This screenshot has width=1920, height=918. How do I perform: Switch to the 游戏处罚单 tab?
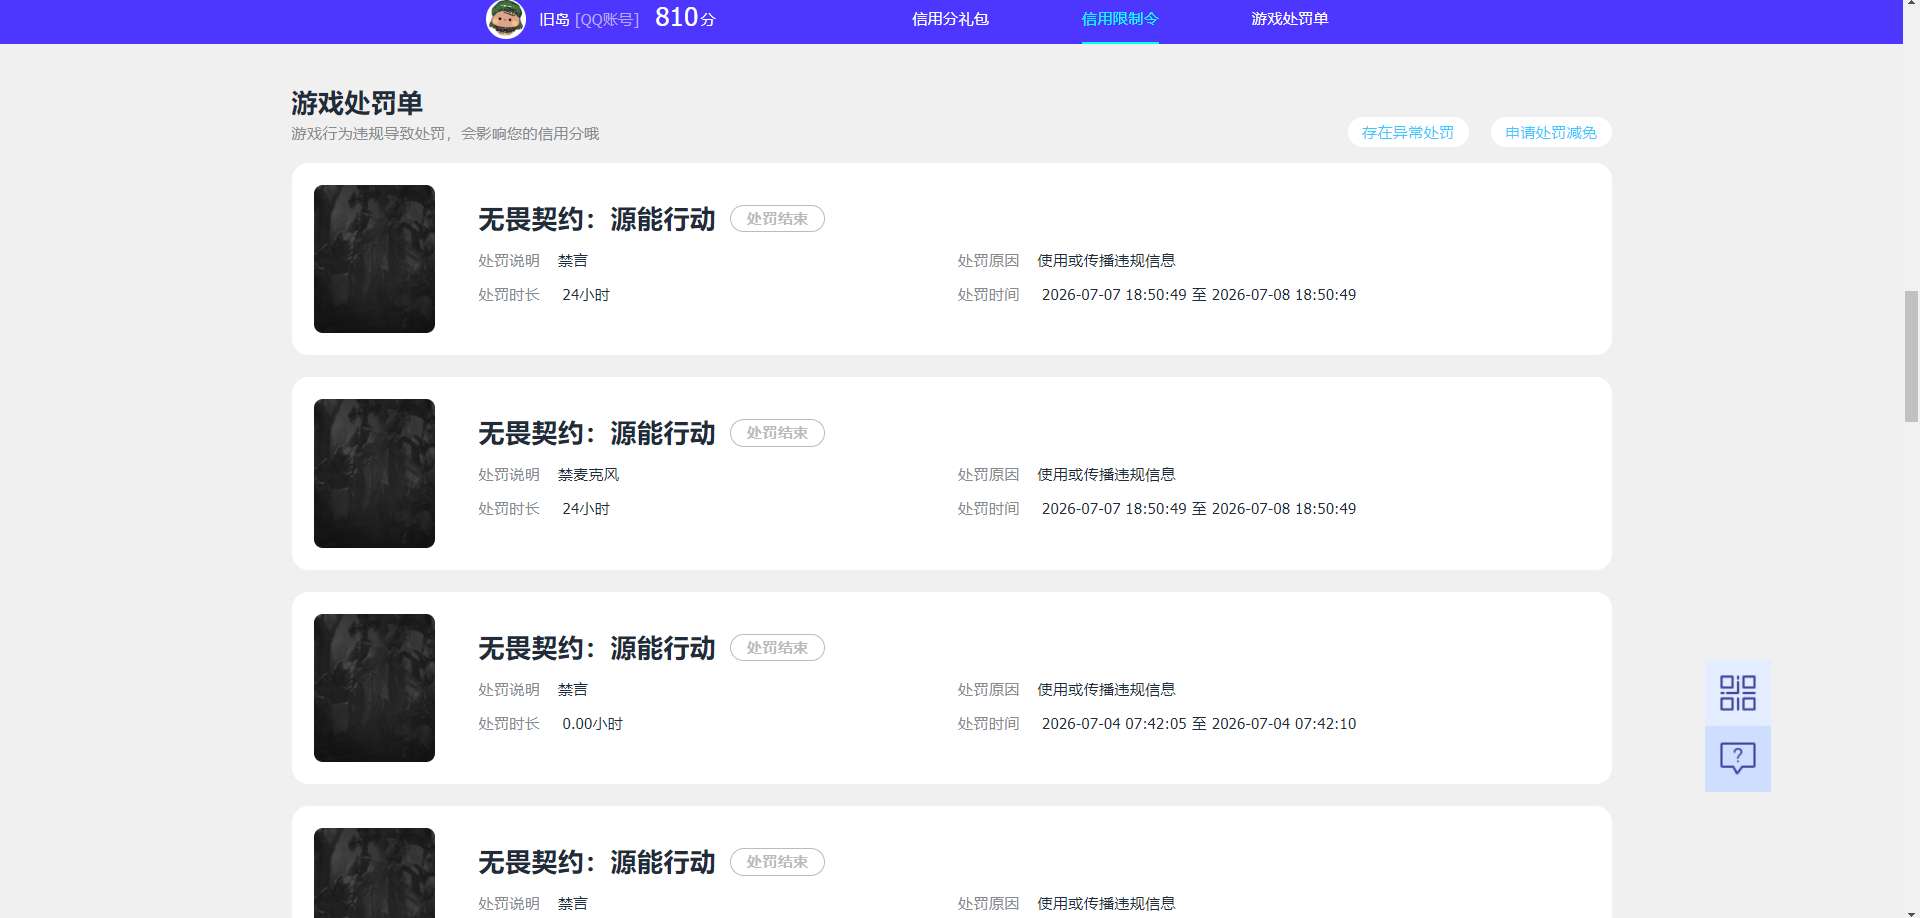click(1289, 19)
